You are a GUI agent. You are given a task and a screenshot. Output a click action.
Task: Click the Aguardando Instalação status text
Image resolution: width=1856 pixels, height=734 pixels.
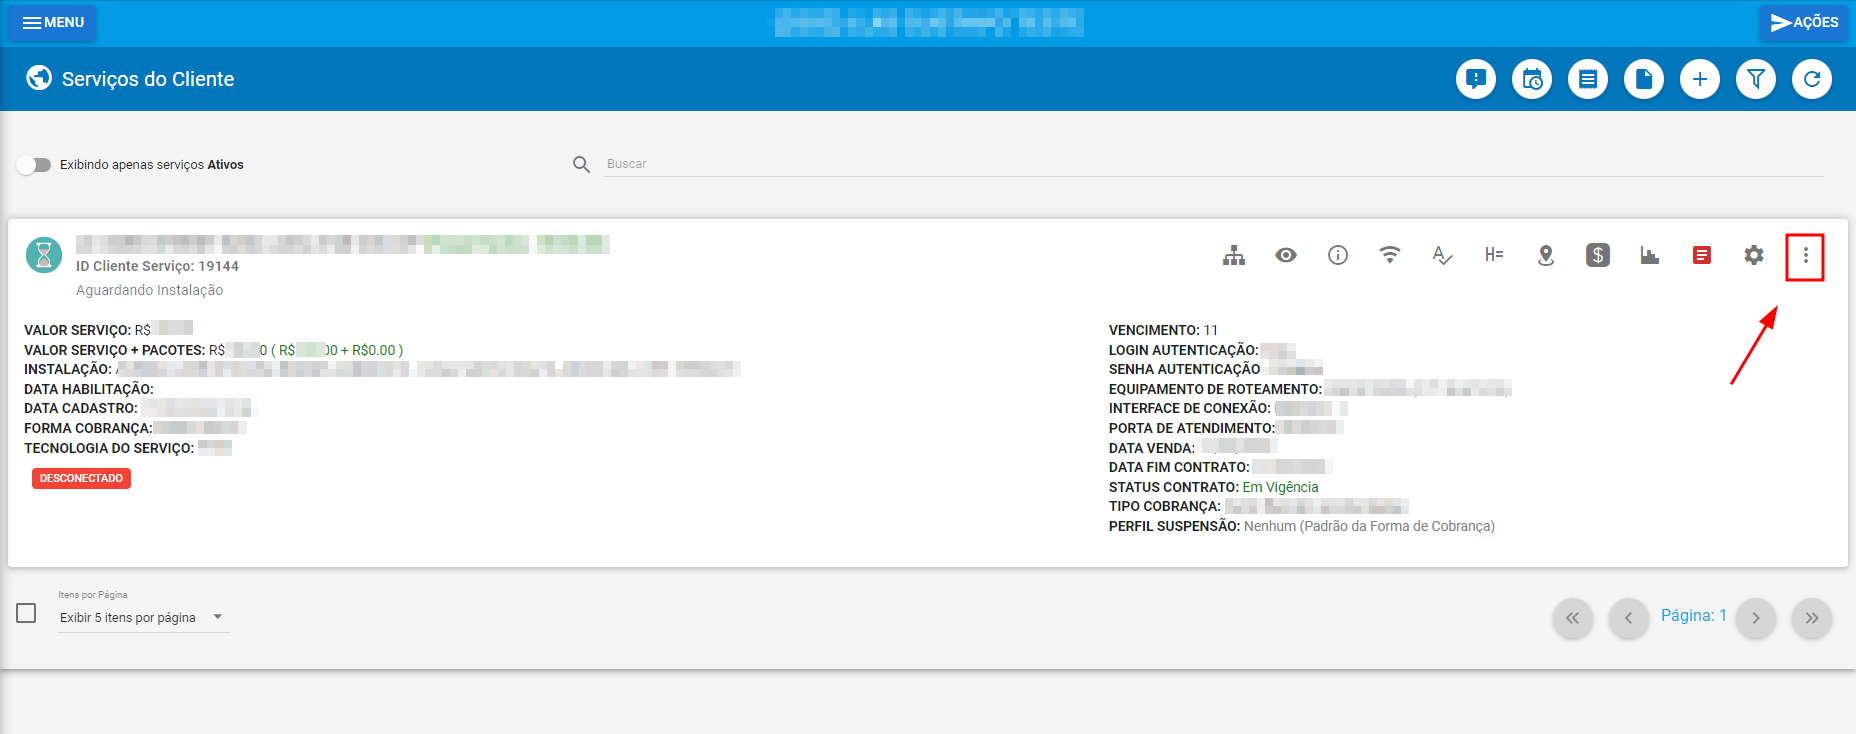[150, 290]
